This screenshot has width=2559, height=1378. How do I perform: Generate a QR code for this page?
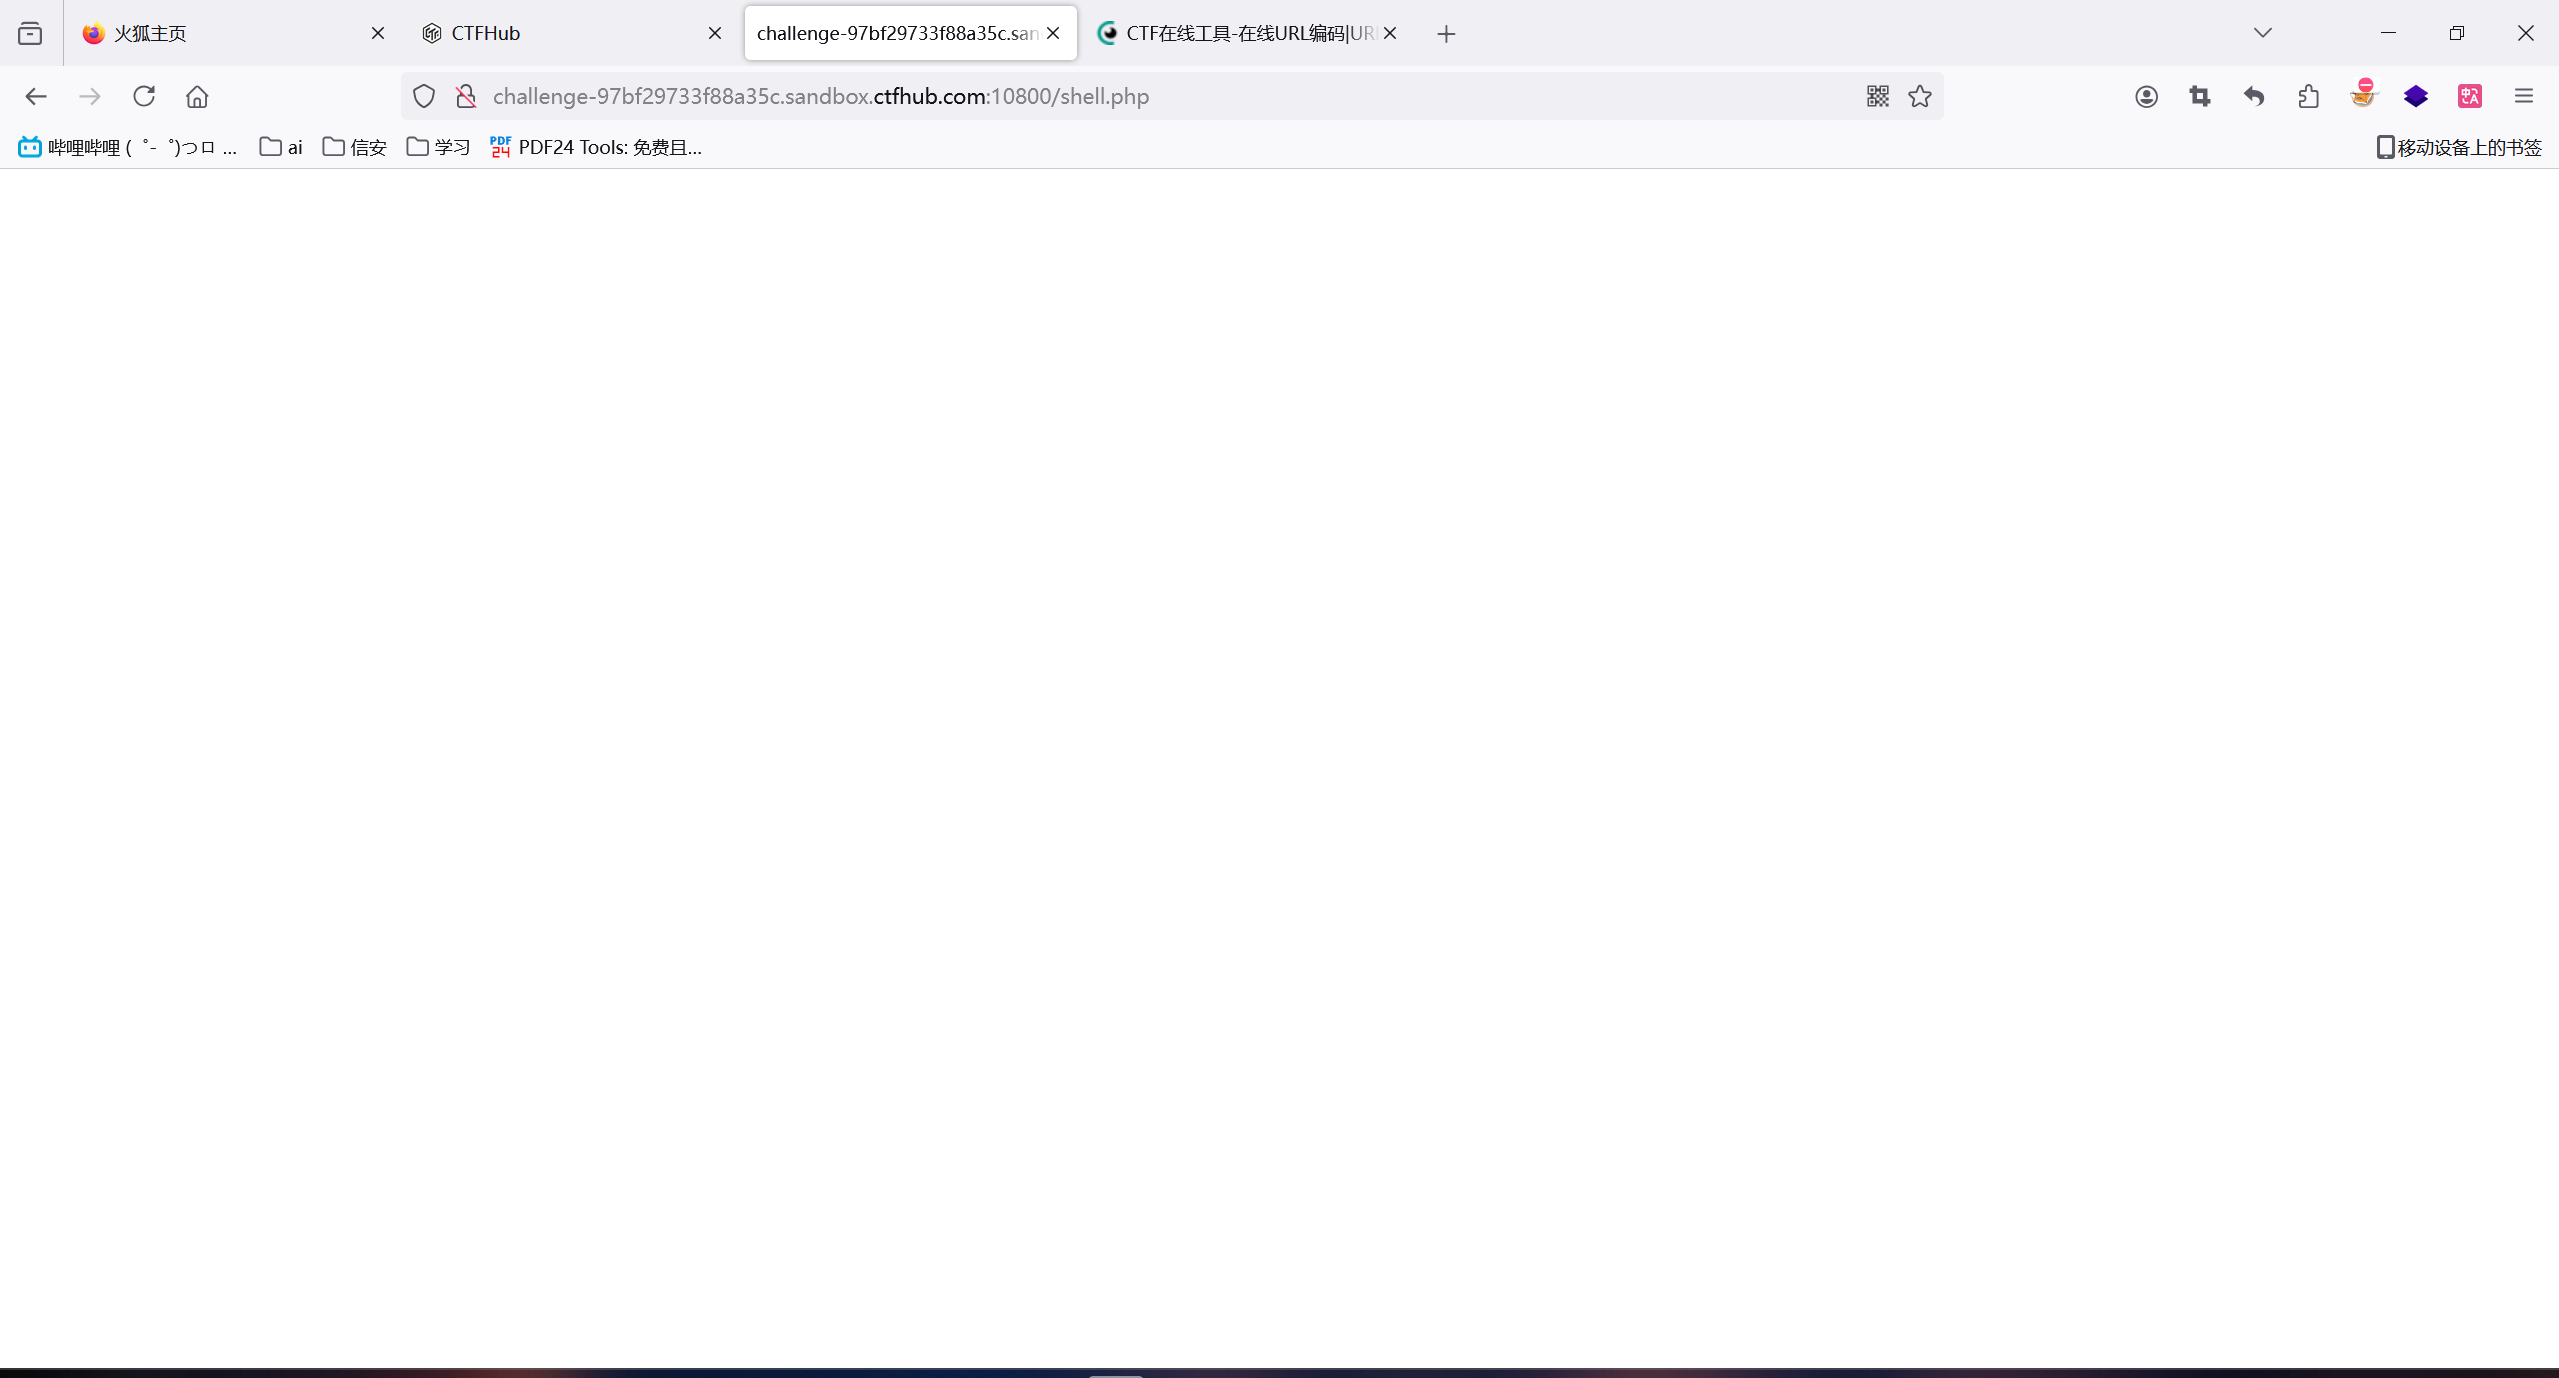(1877, 96)
